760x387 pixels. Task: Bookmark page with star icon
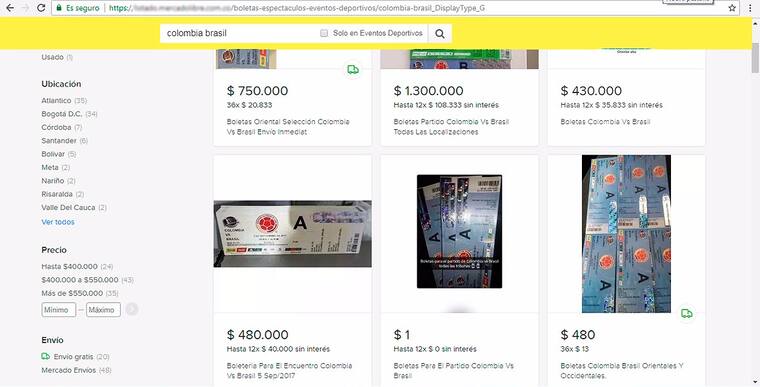click(732, 8)
